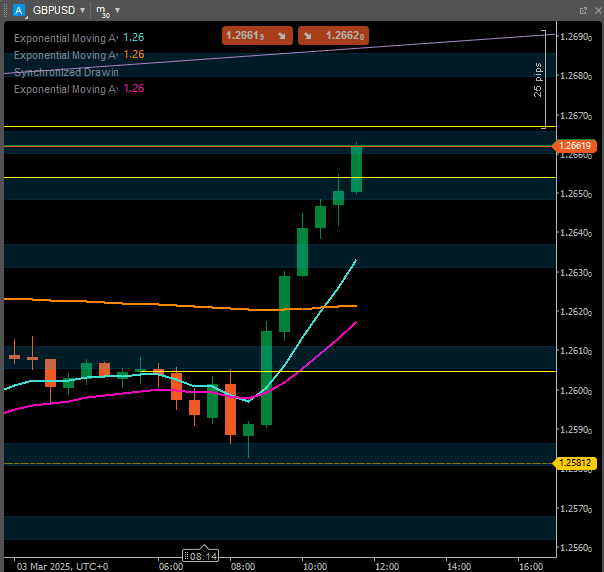The image size is (604, 572).
Task: Select the magenta Exponential Moving Average label
Action: (x=66, y=89)
